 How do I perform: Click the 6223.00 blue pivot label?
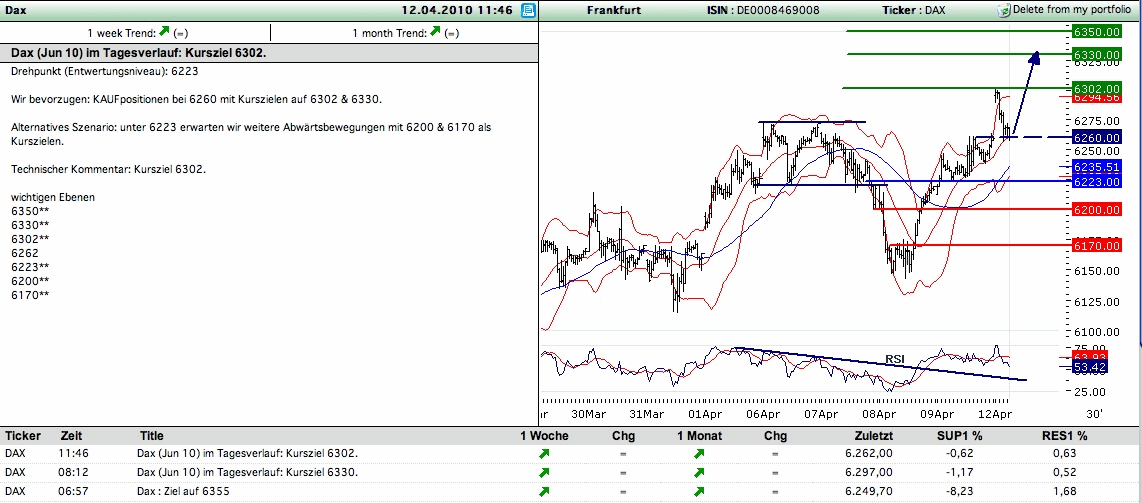tap(1096, 181)
